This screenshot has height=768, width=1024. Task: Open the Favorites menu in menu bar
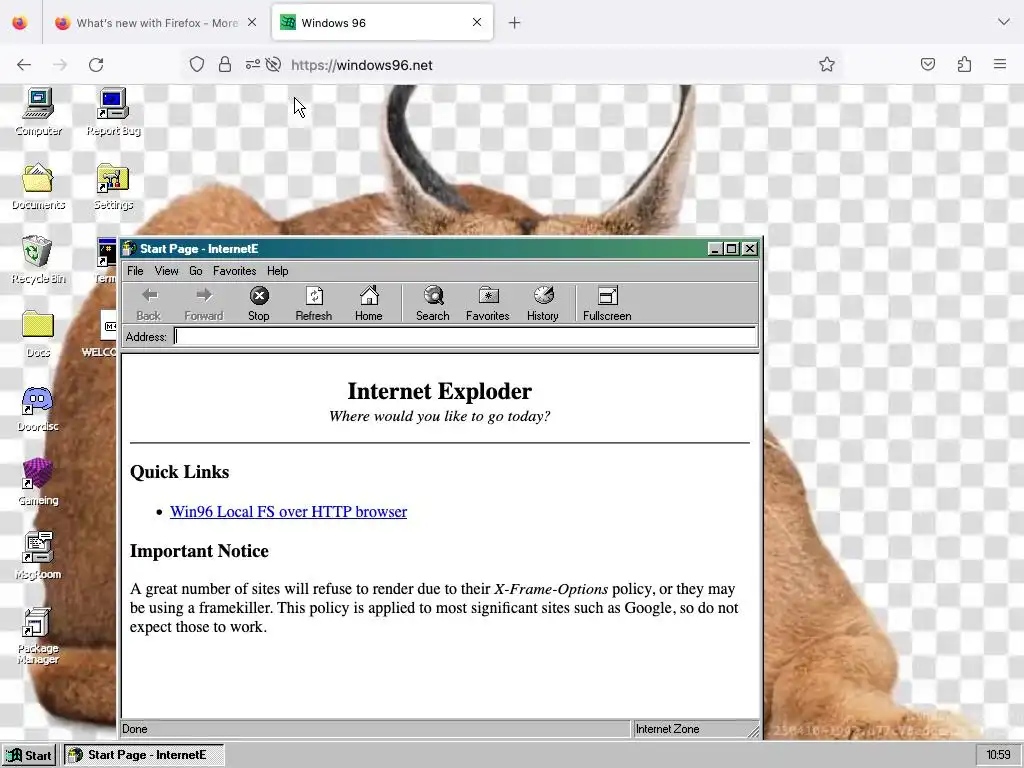(x=234, y=271)
